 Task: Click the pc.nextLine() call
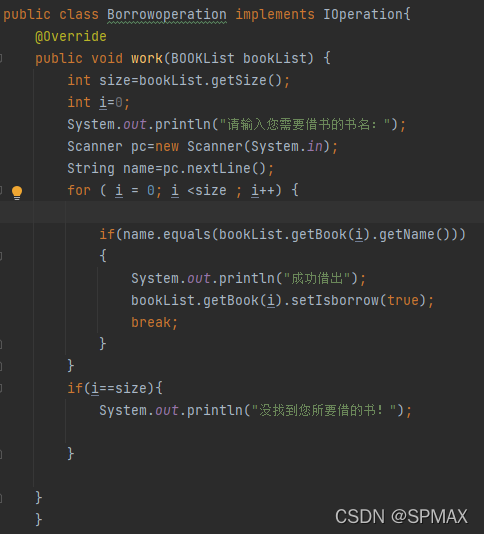[215, 169]
